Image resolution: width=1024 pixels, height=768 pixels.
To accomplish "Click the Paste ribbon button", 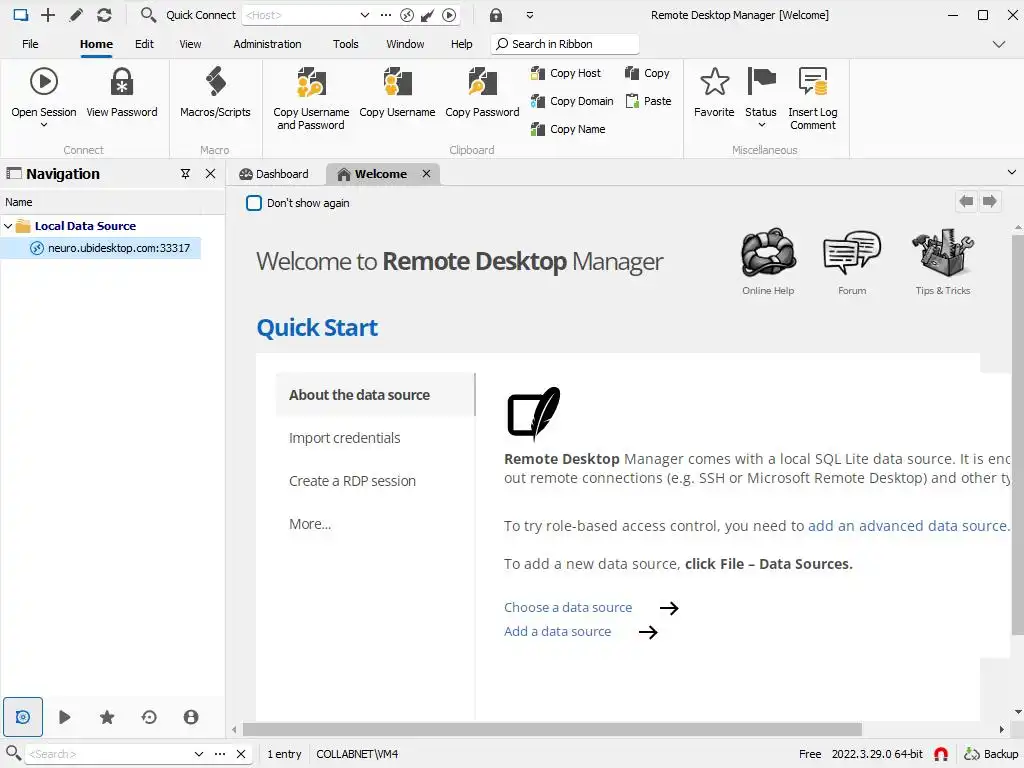I will (648, 101).
